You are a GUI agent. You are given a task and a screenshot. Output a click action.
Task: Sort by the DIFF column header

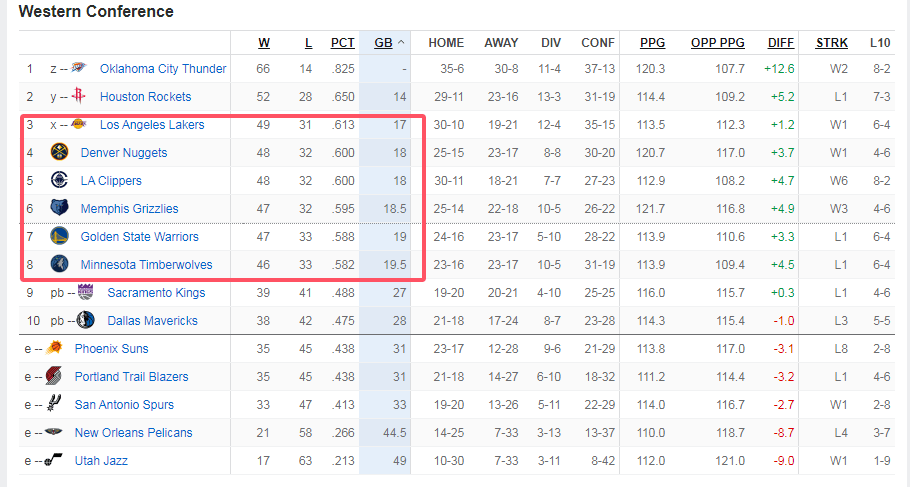click(781, 43)
